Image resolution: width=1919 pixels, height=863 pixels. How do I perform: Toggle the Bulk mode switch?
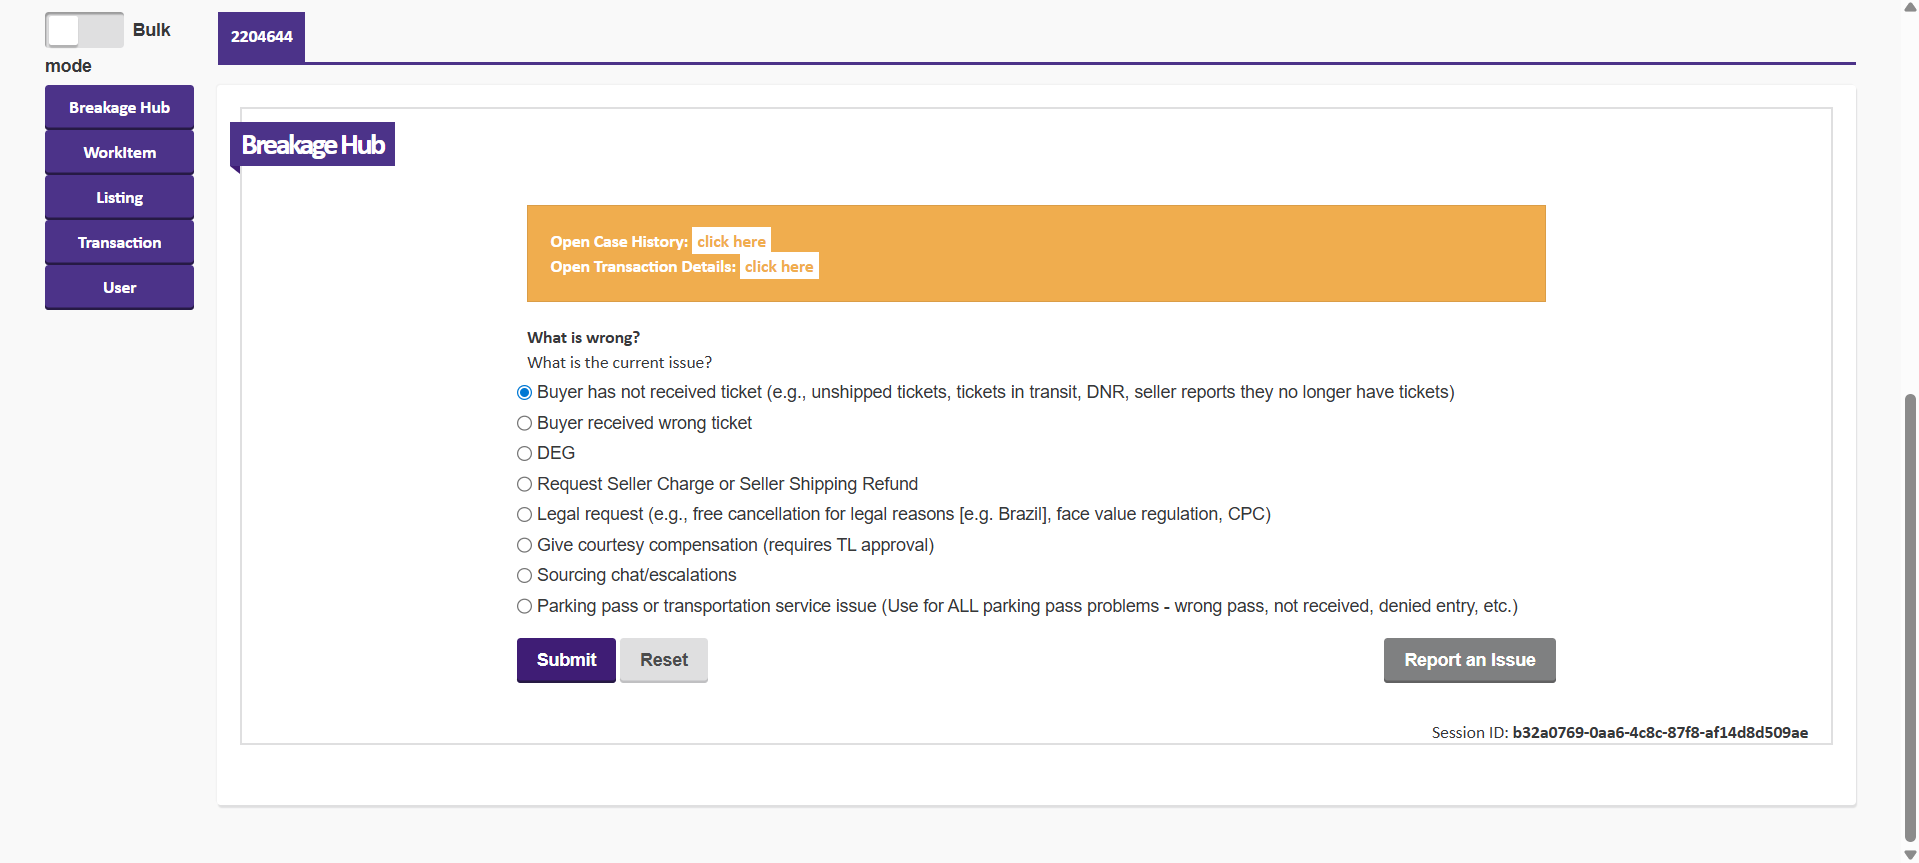pyautogui.click(x=84, y=30)
